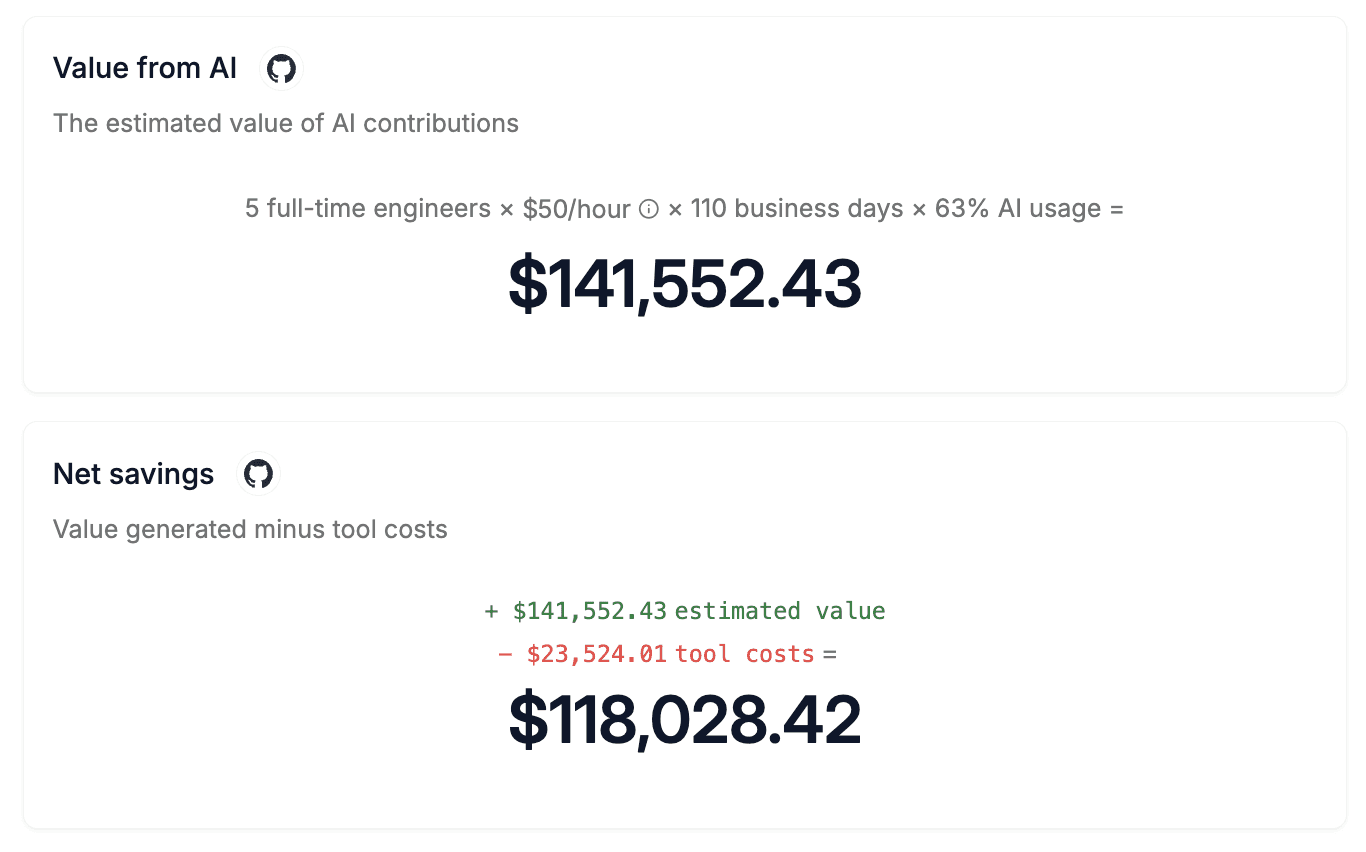Select the Value from AI heading
The width and height of the screenshot is (1366, 852).
pos(145,68)
